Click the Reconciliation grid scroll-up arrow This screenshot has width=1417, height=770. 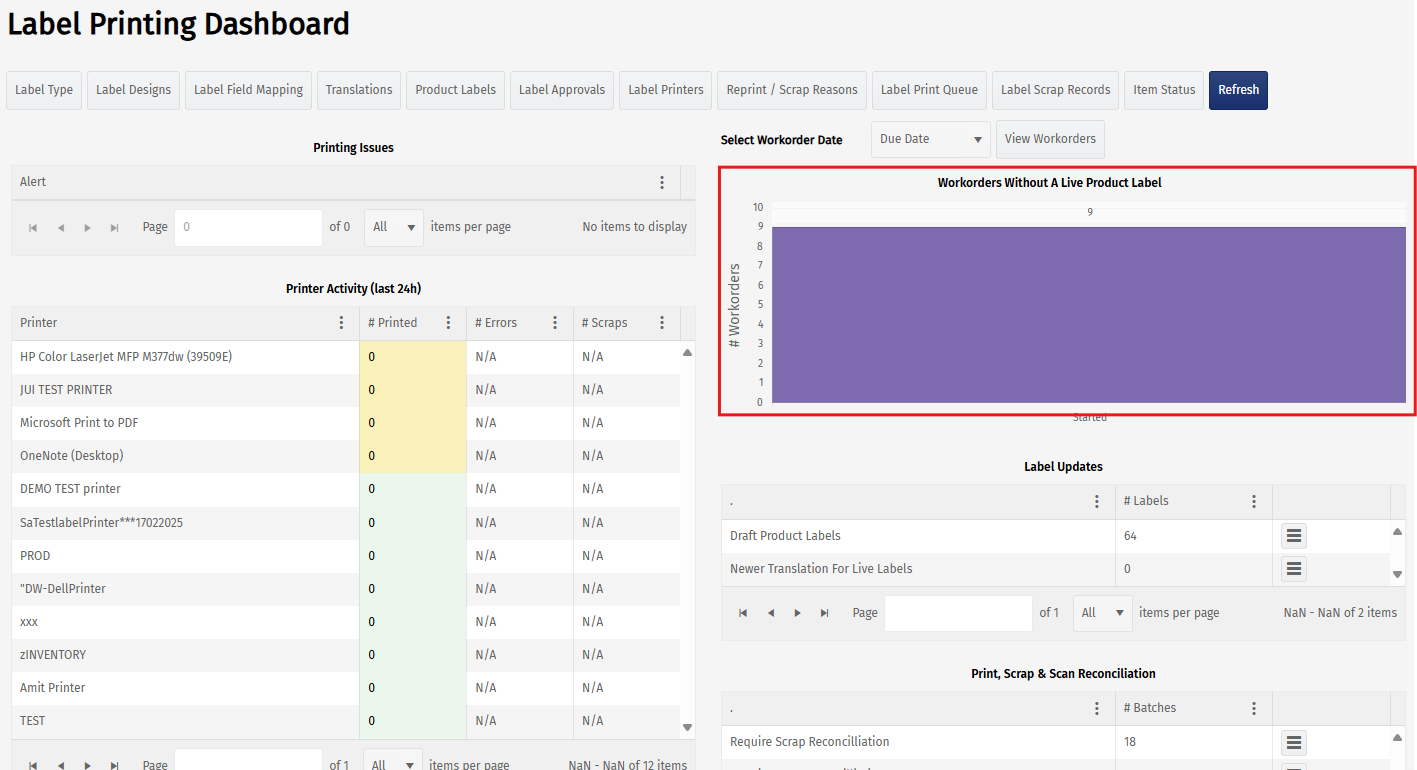tap(1397, 738)
